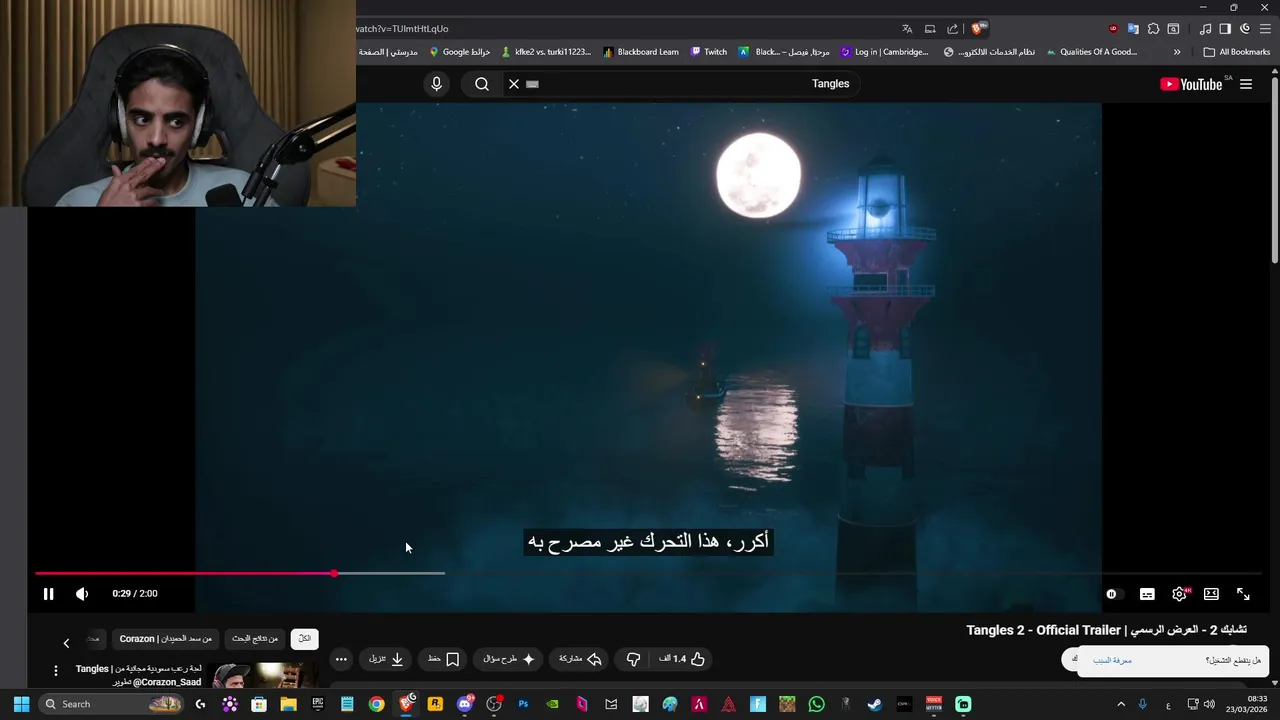Open 'Log in | Cambridge' bookmark

click(x=885, y=52)
